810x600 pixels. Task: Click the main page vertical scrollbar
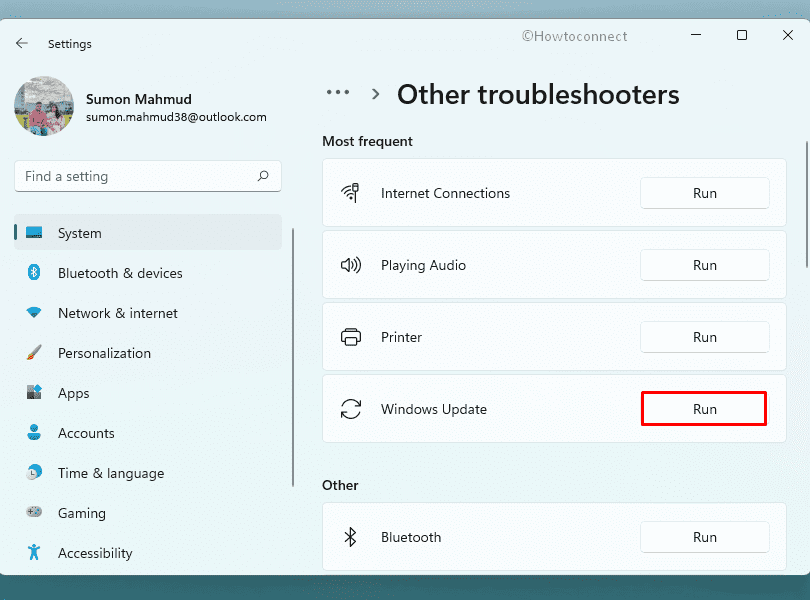pos(807,204)
